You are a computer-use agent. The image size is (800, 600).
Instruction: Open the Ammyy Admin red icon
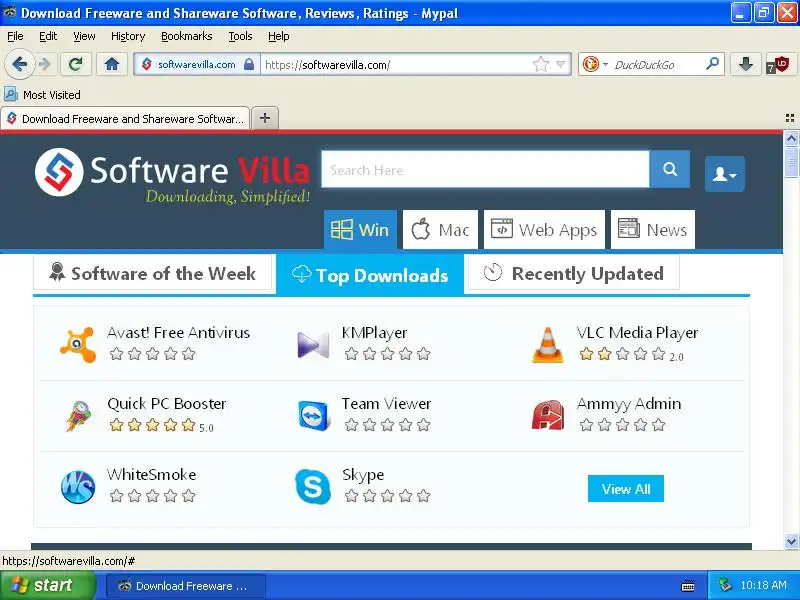[x=547, y=415]
